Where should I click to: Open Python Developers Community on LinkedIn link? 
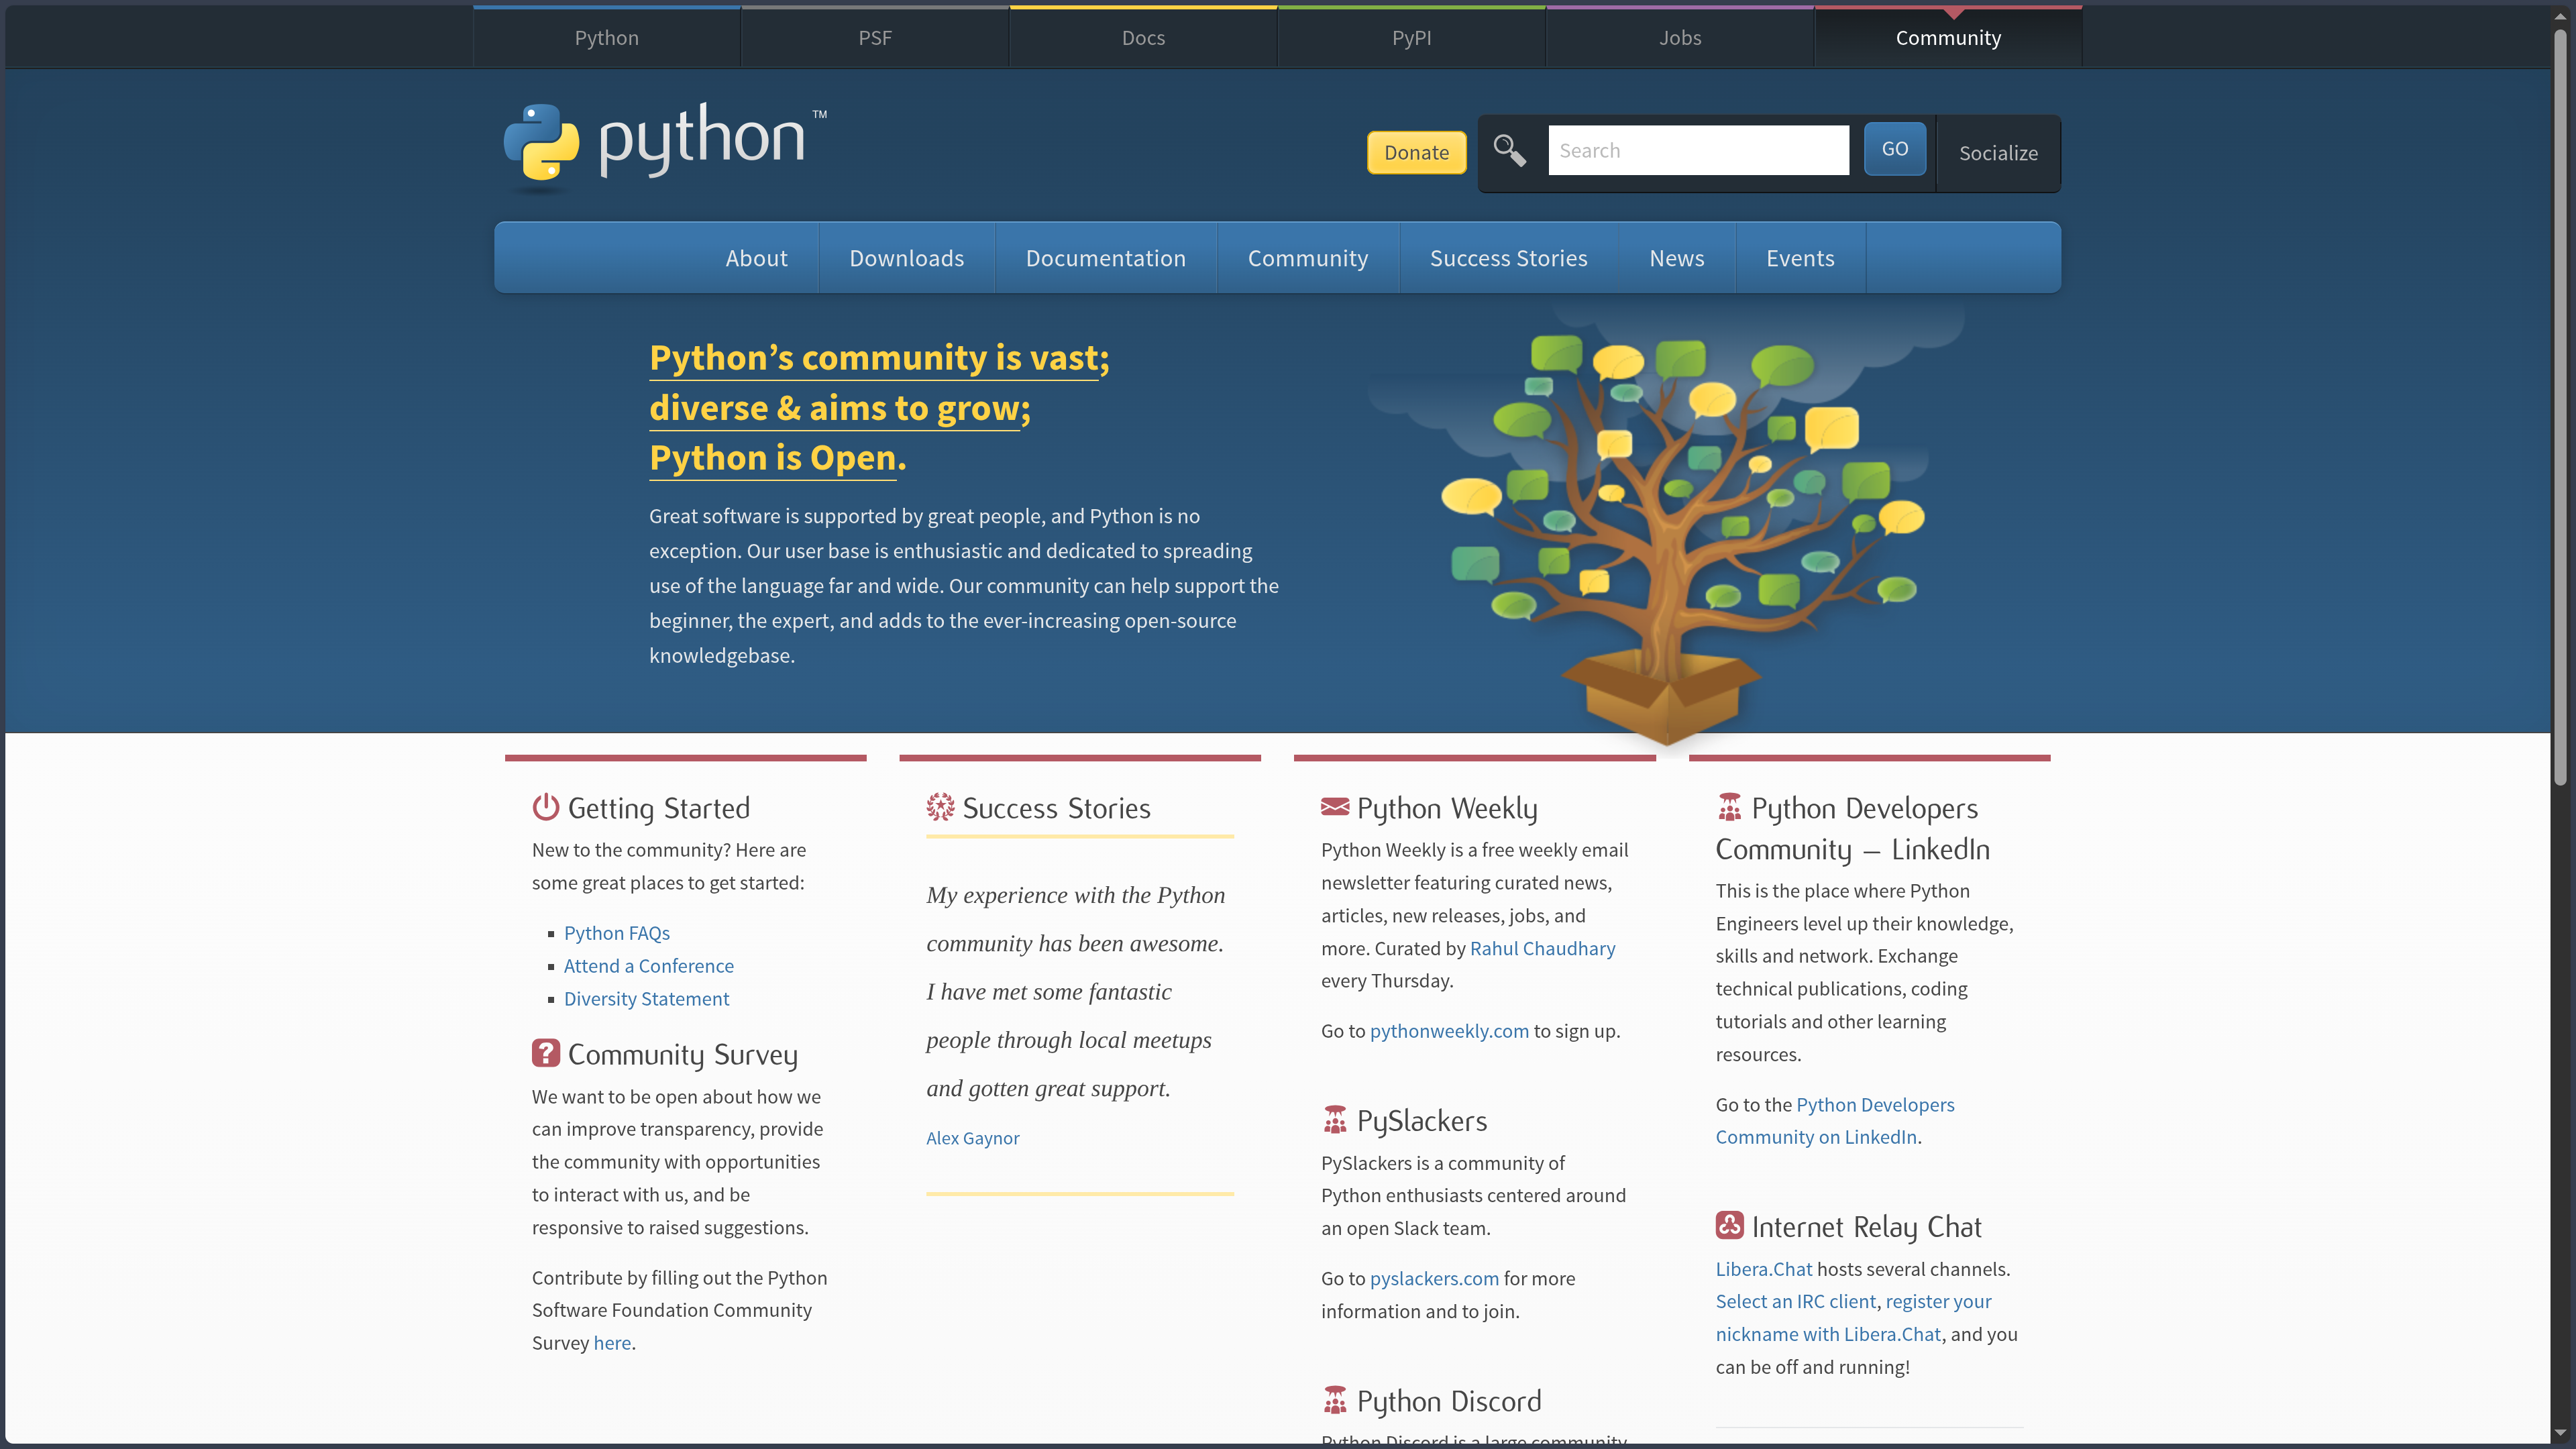1835,1120
